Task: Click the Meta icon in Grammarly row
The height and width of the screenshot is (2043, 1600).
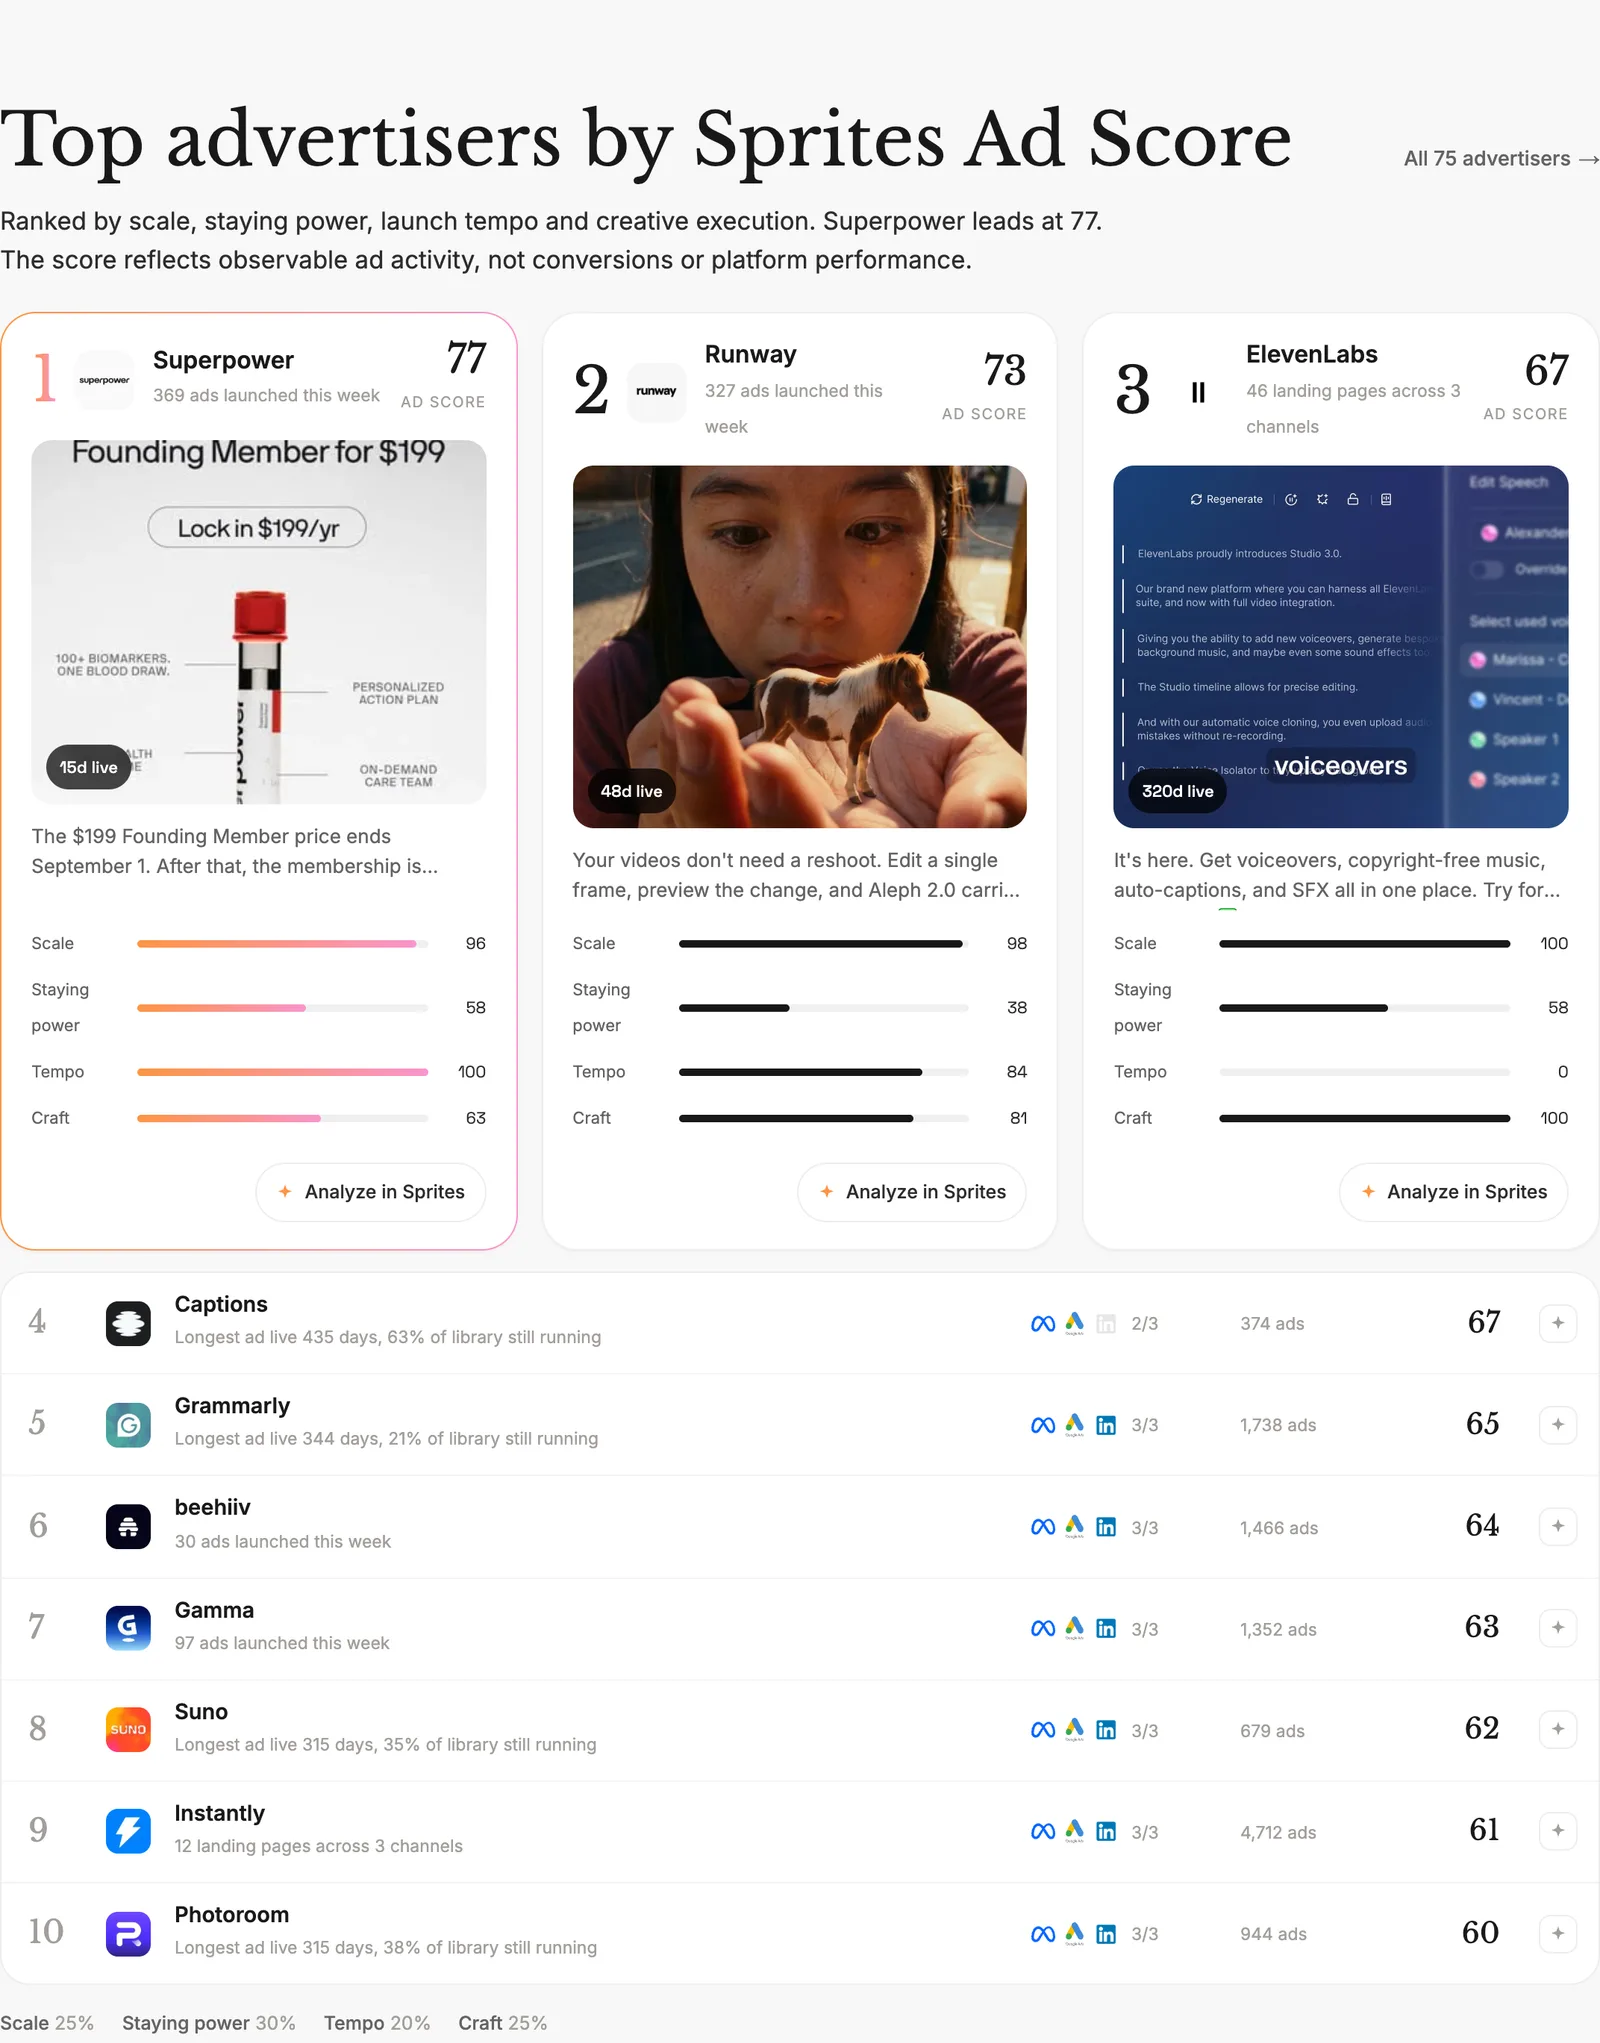Action: (x=1043, y=1425)
